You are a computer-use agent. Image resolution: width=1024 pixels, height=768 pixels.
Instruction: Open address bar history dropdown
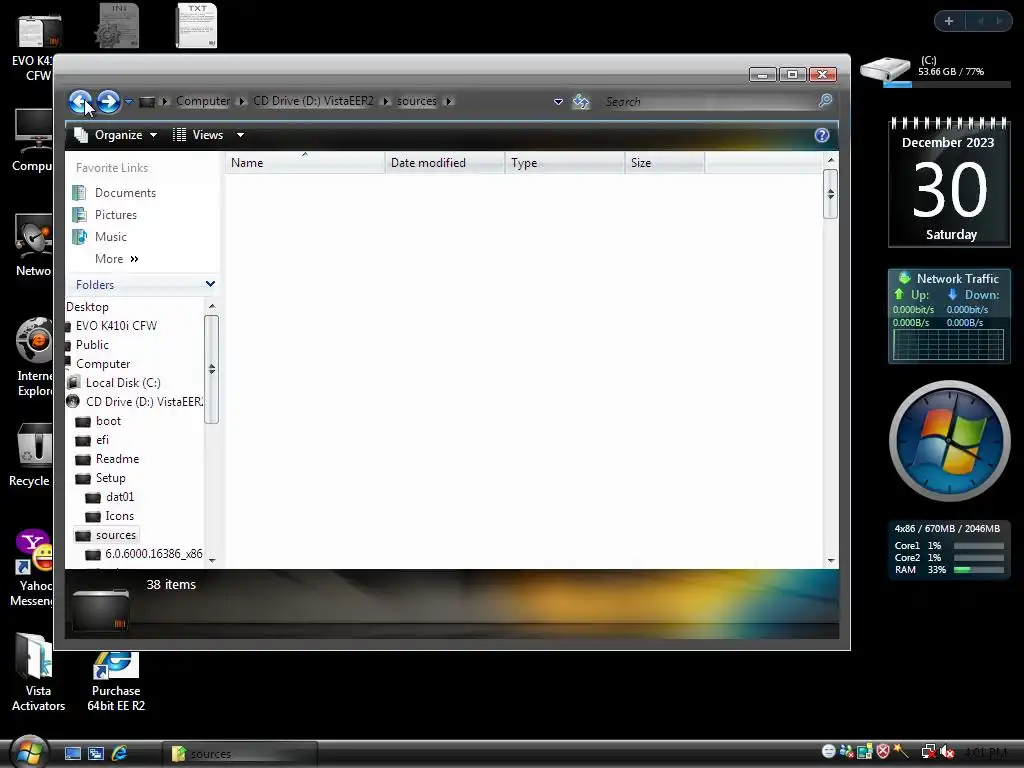point(558,102)
